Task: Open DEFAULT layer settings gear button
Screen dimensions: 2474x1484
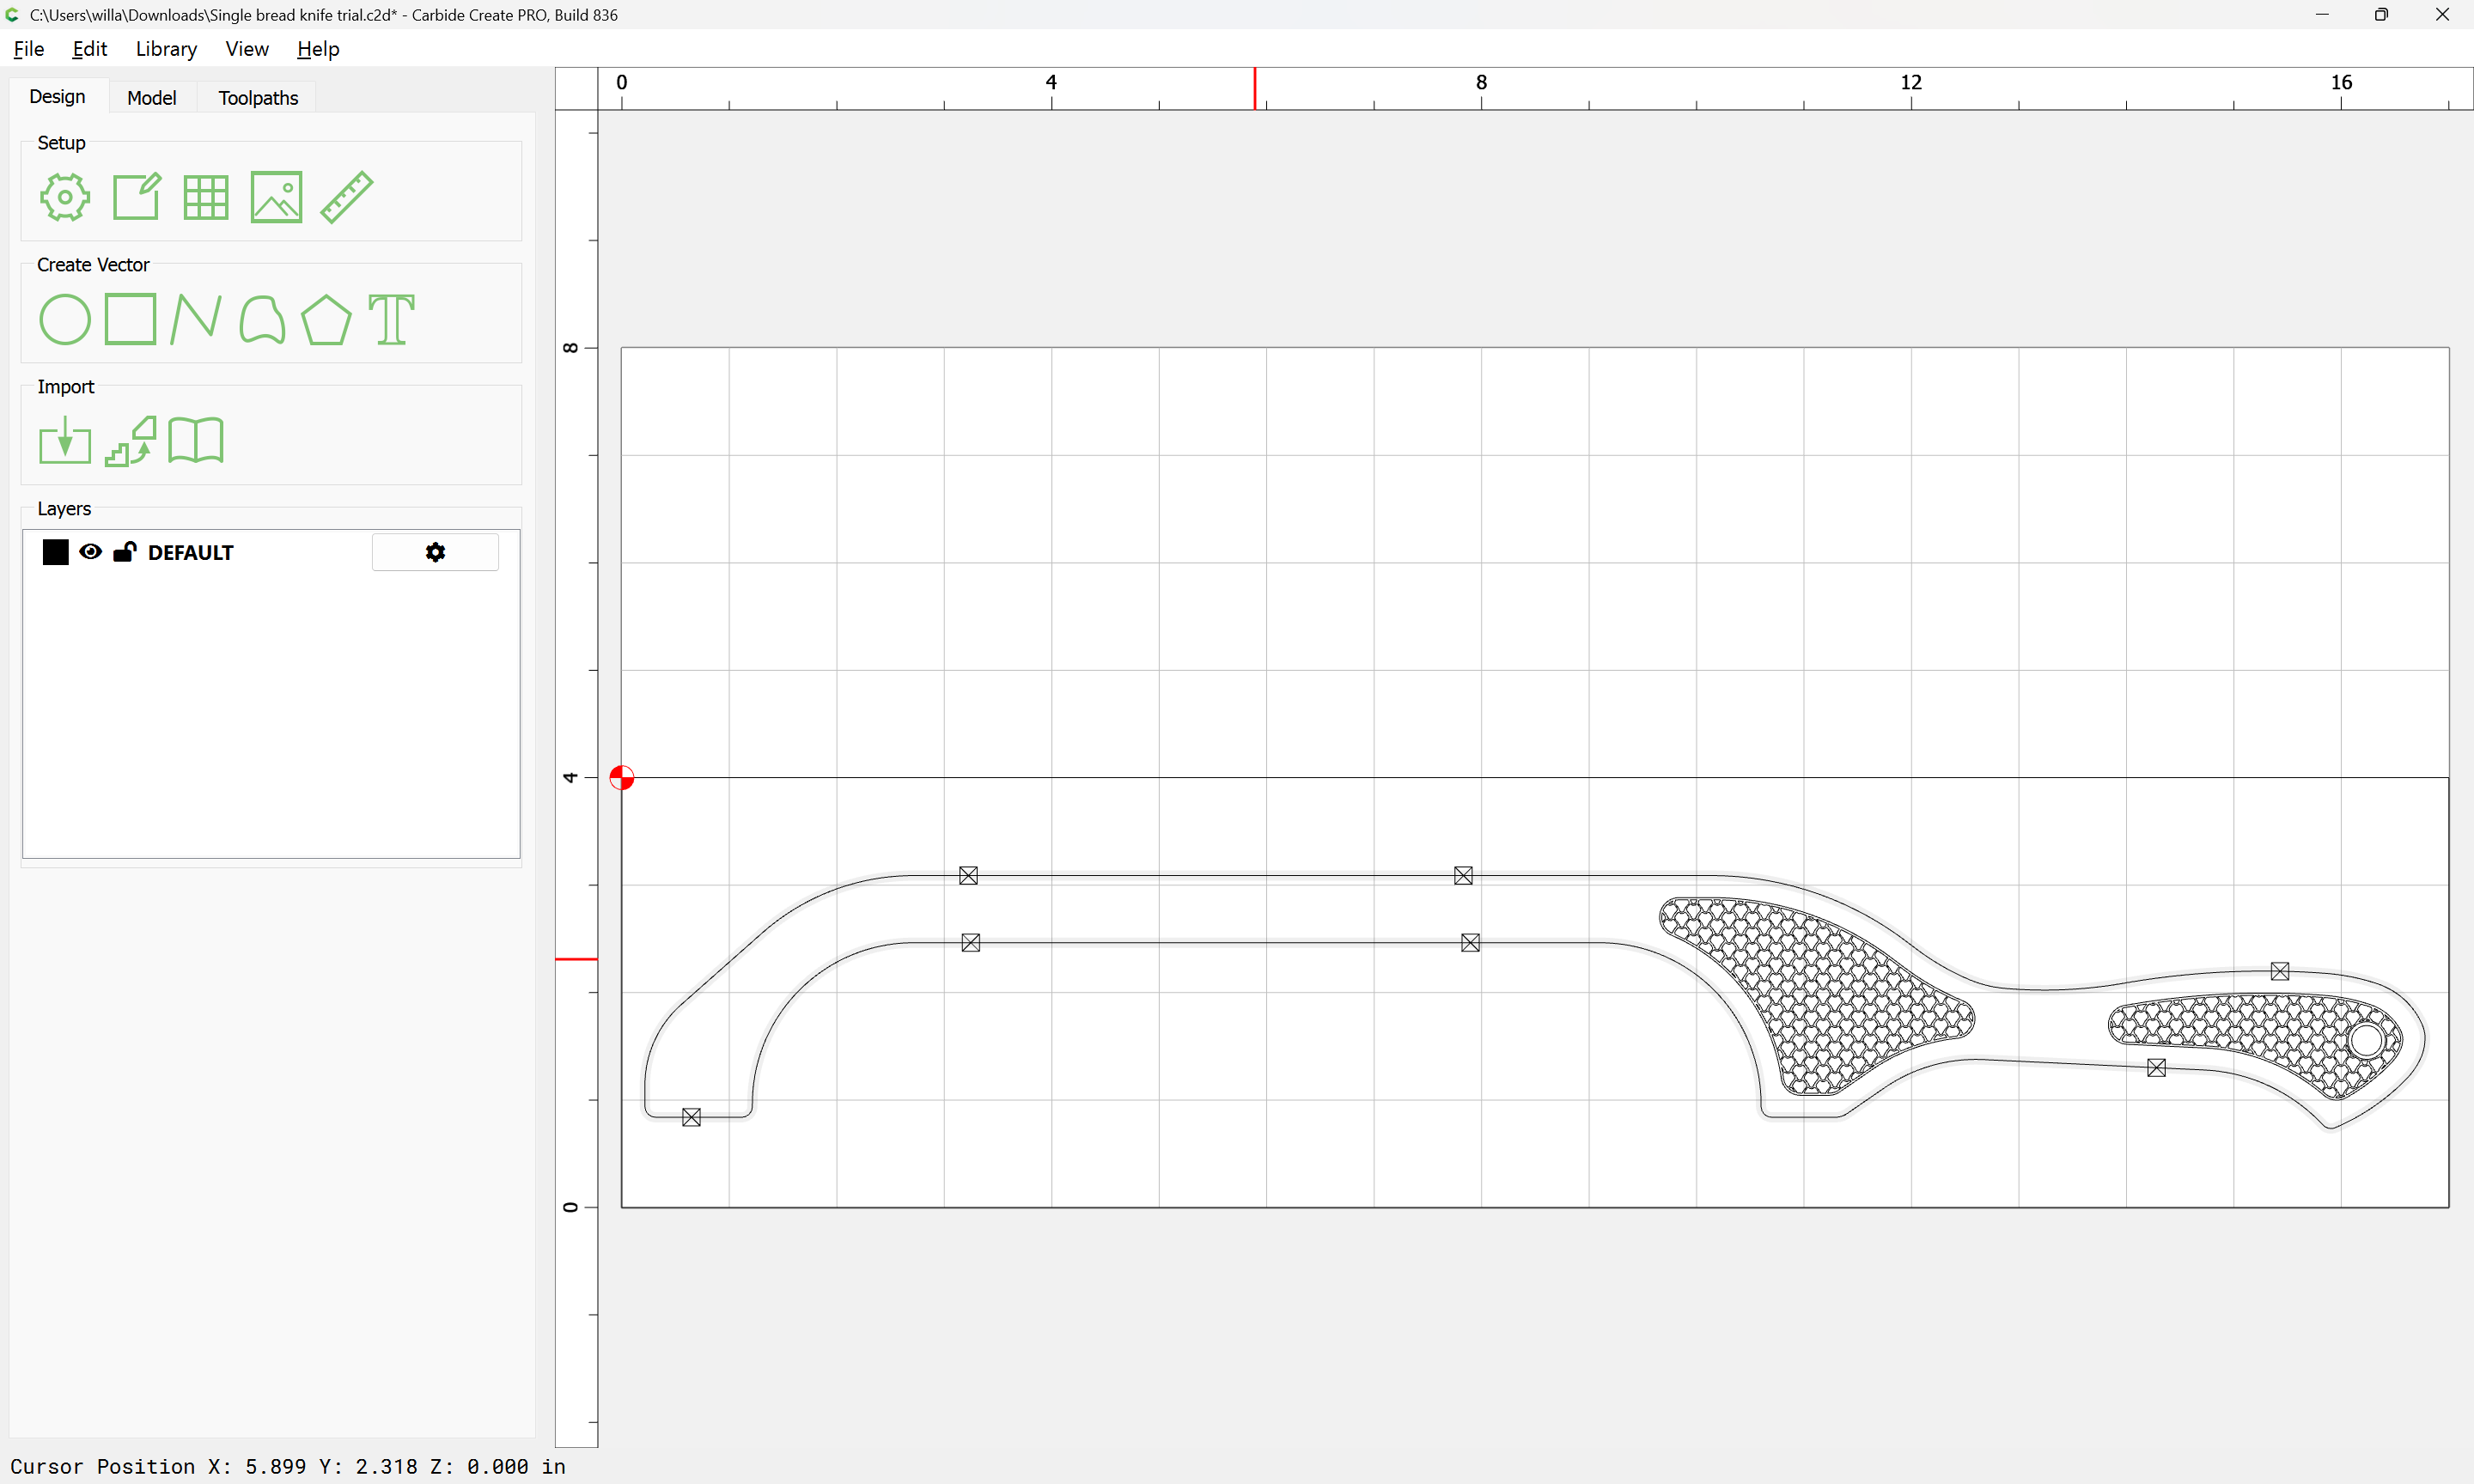Action: click(x=435, y=552)
